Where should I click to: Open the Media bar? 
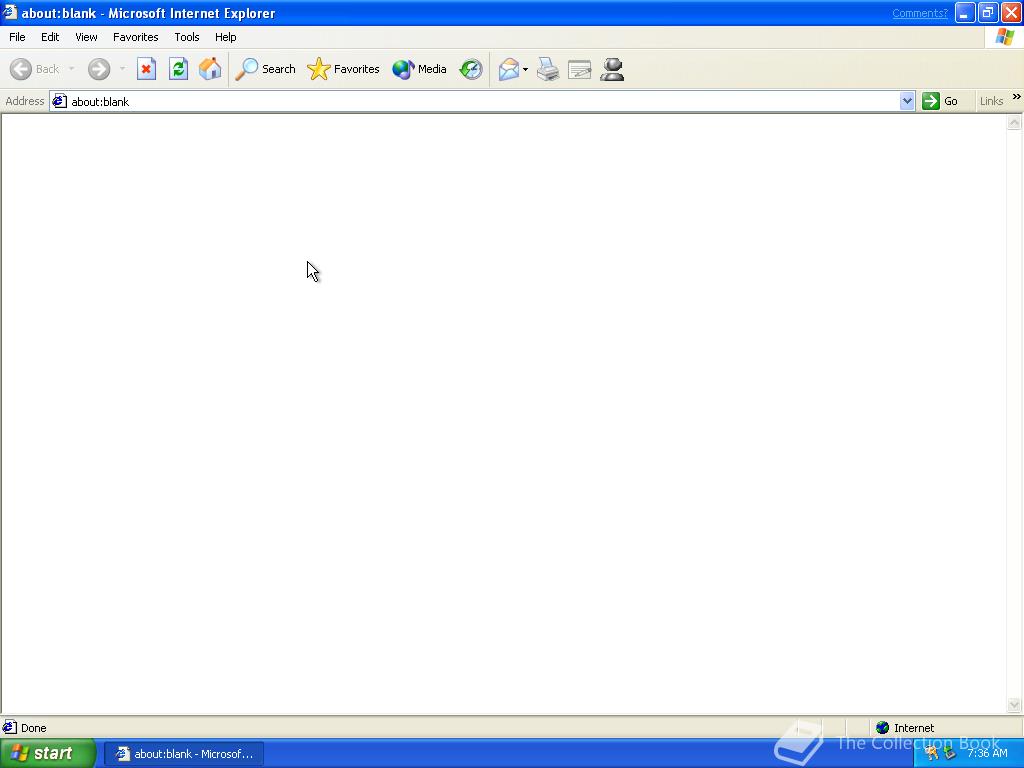point(419,69)
